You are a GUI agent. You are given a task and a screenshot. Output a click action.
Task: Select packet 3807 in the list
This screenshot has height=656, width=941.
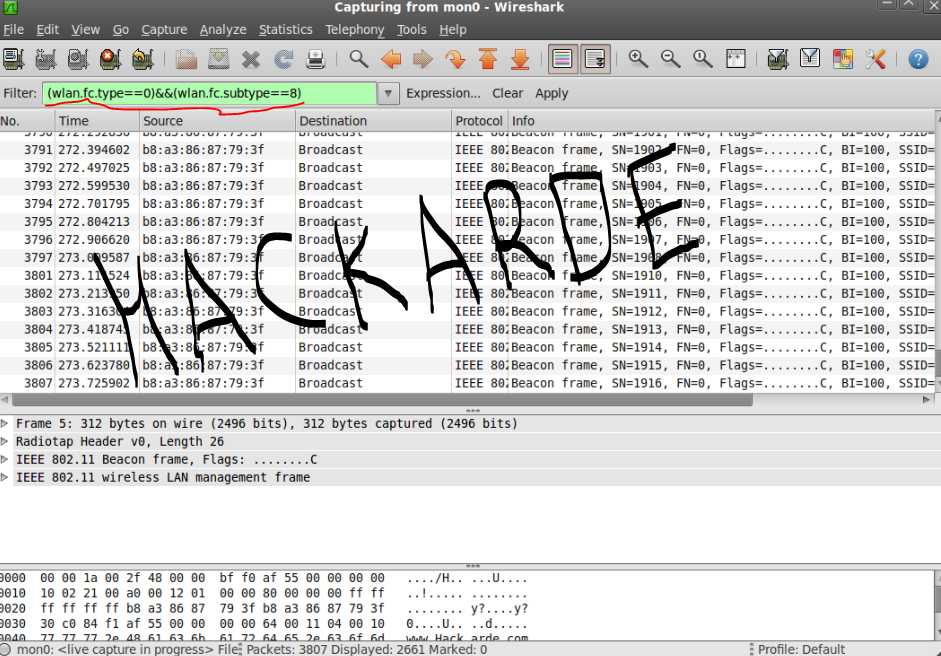(467, 383)
